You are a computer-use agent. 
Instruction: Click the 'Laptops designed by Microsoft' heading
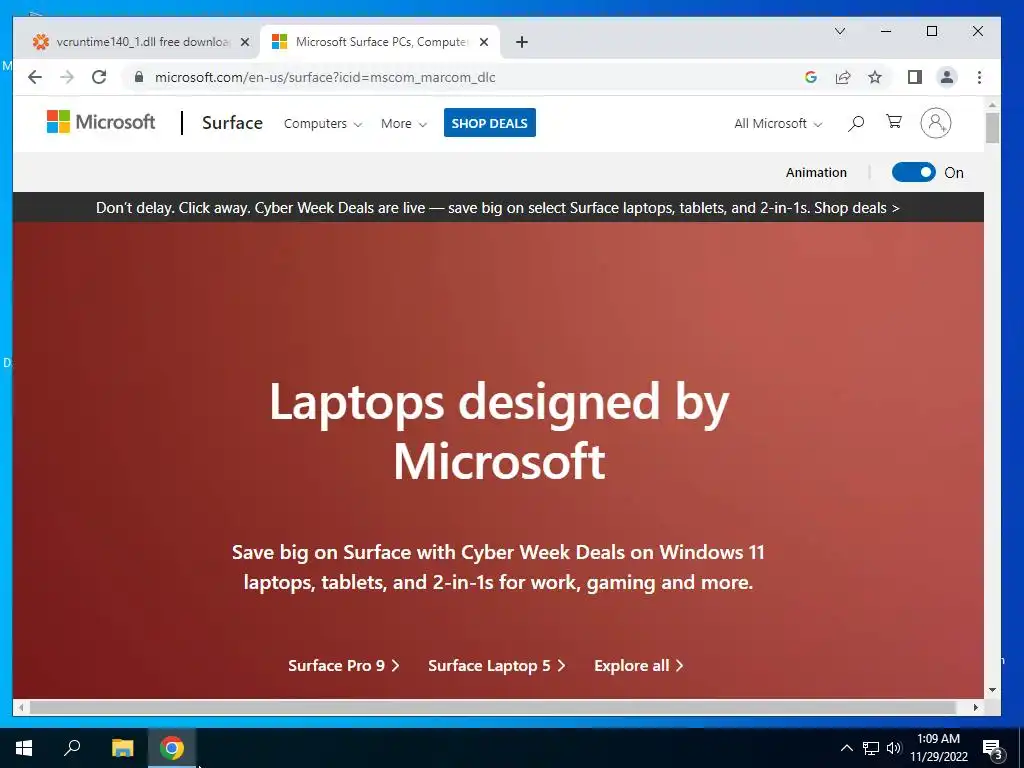pos(499,431)
